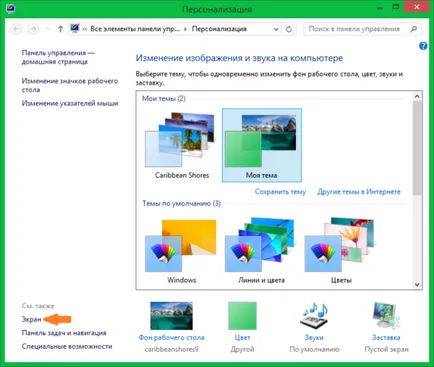Viewport: 434px width, 367px height.
Task: Click the Personalization window title icon
Action: click(10, 8)
